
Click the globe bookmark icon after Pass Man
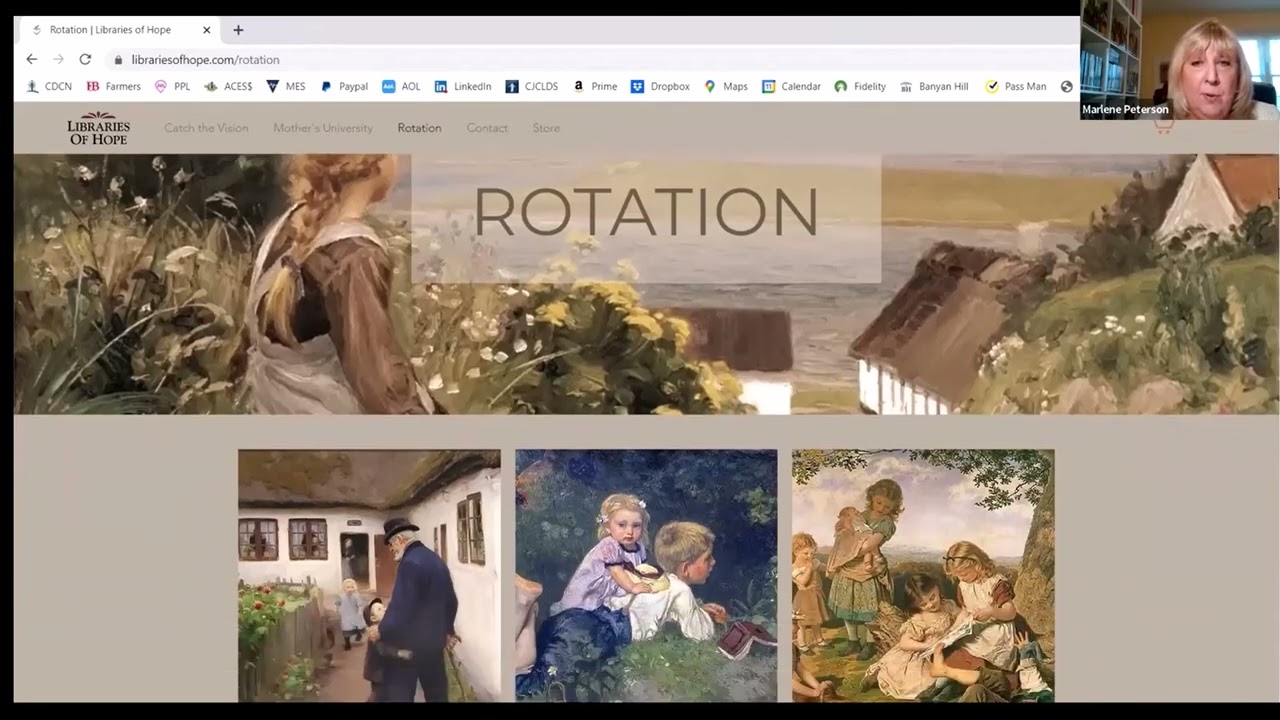pyautogui.click(x=1067, y=87)
